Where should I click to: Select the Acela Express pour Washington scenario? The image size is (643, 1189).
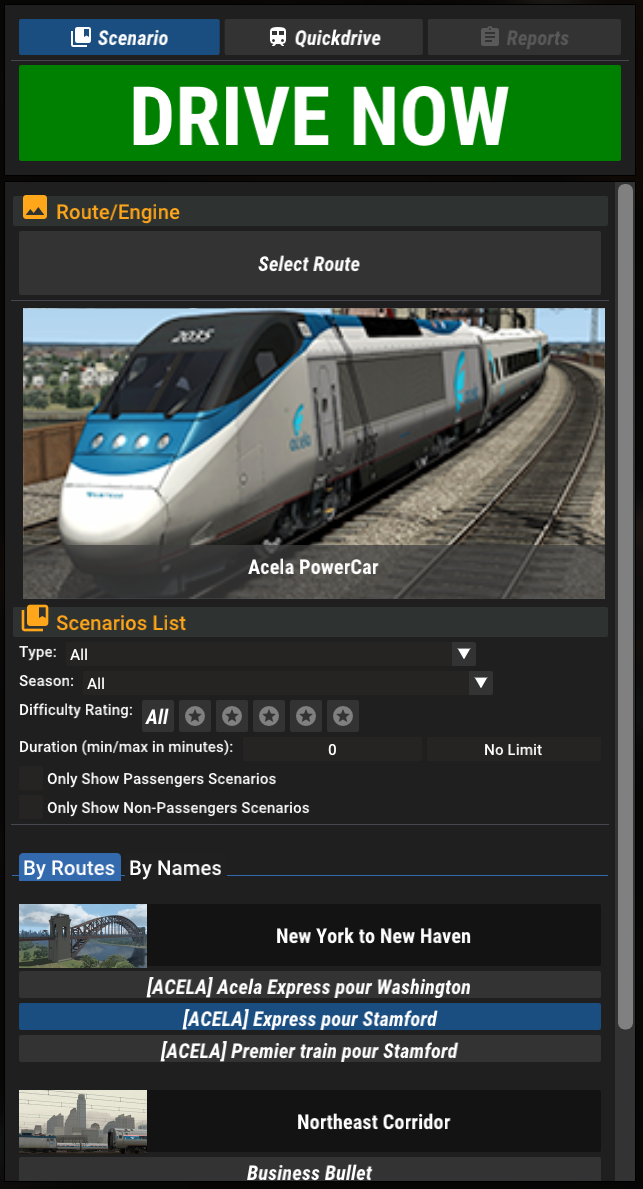309,987
